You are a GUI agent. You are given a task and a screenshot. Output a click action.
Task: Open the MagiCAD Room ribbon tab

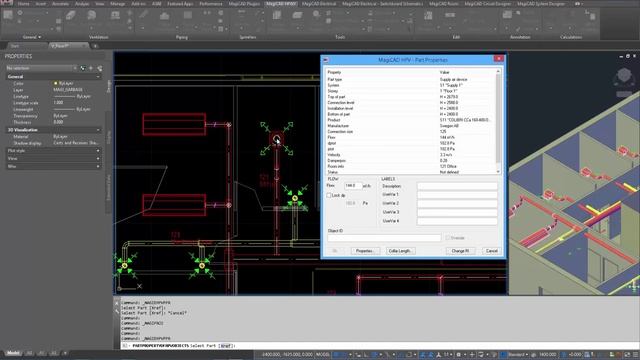(x=444, y=4)
